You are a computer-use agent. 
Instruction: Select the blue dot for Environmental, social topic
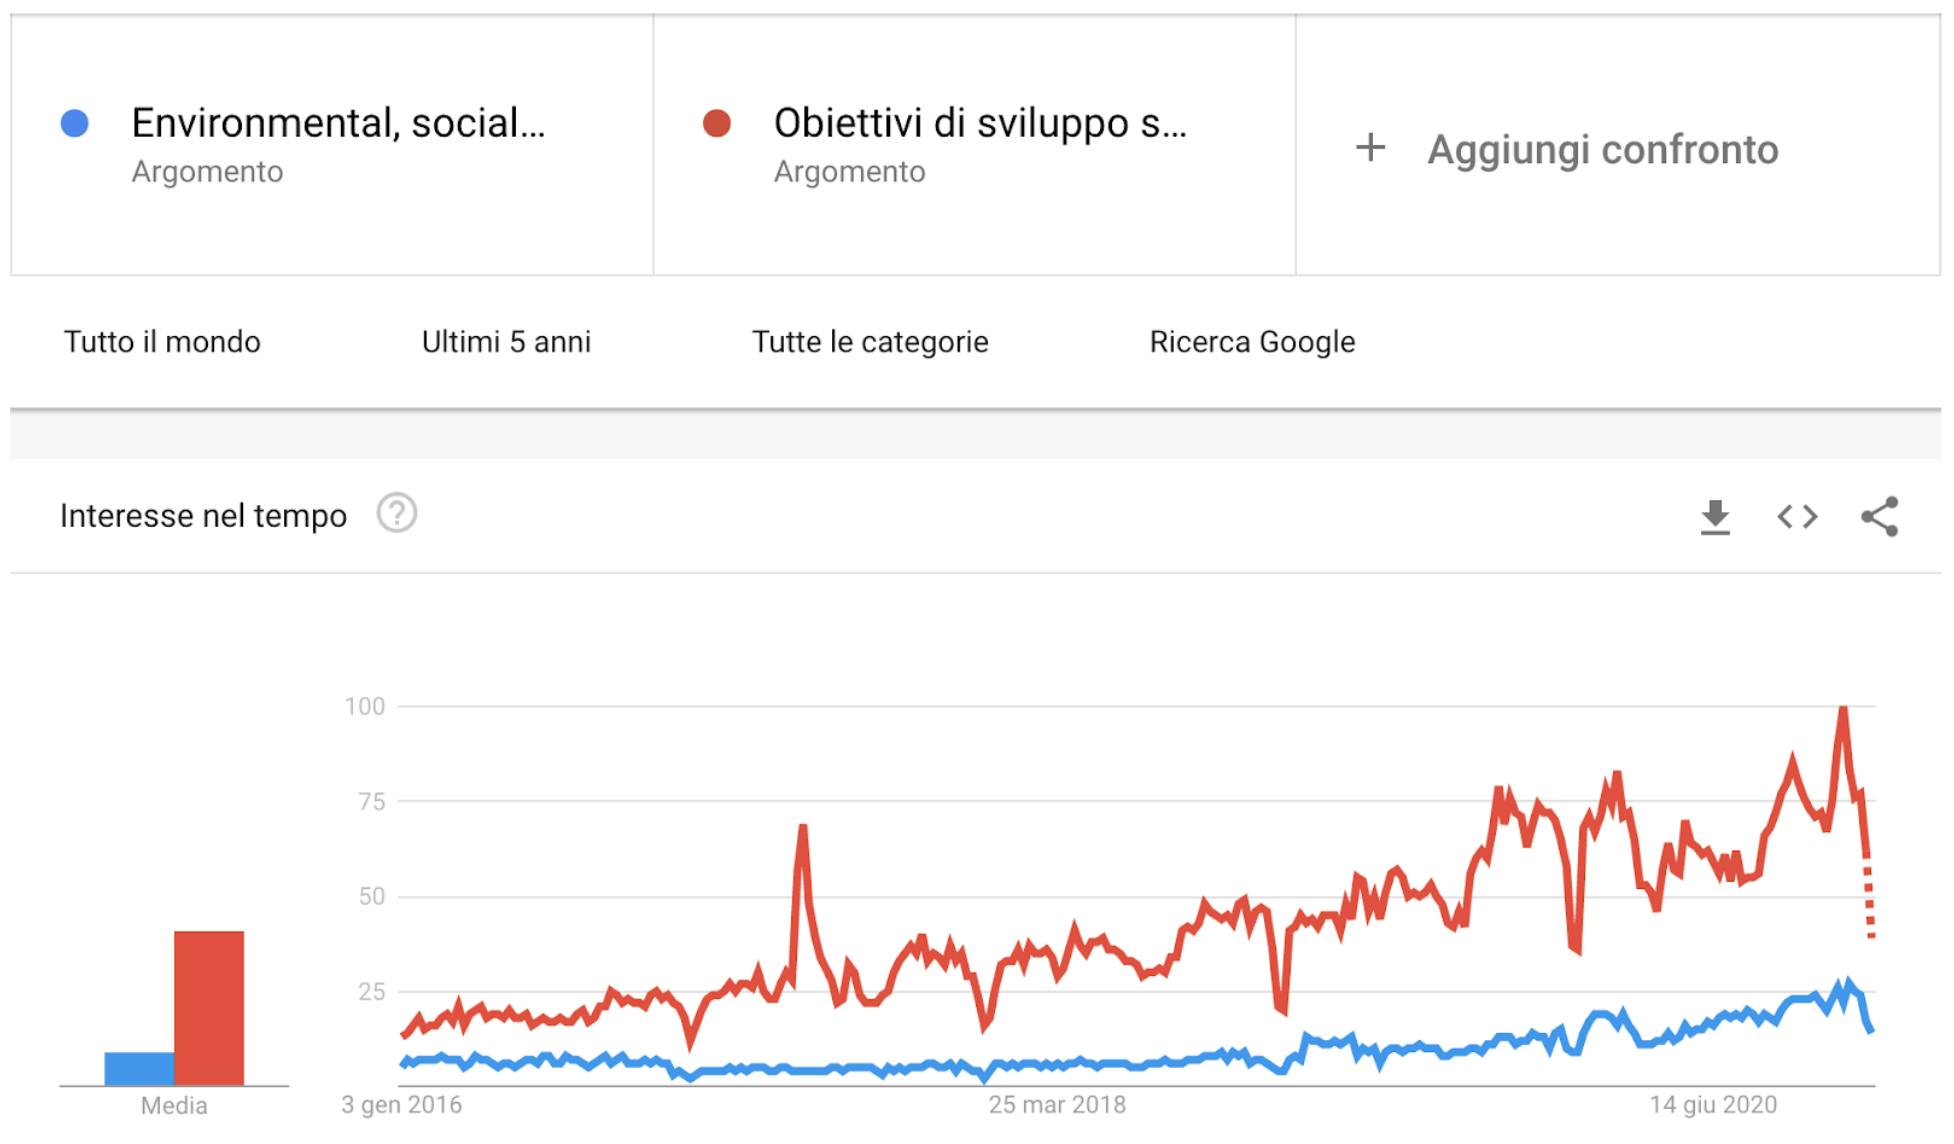point(72,120)
